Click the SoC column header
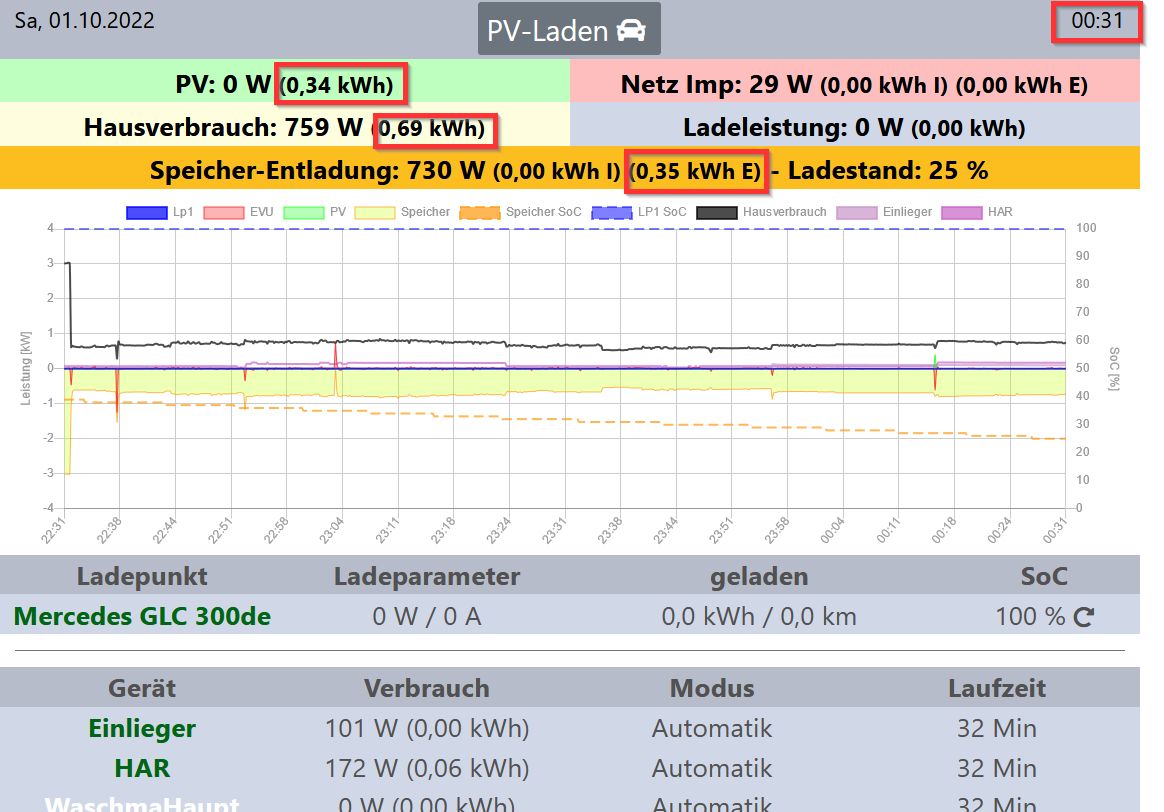This screenshot has height=812, width=1164. pyautogui.click(x=1044, y=577)
